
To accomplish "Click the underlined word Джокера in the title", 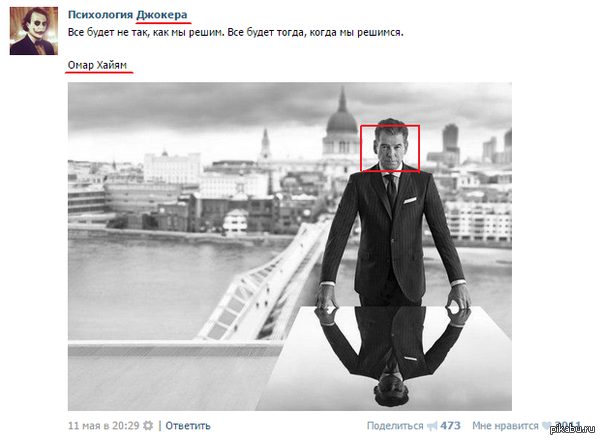I will click(162, 15).
